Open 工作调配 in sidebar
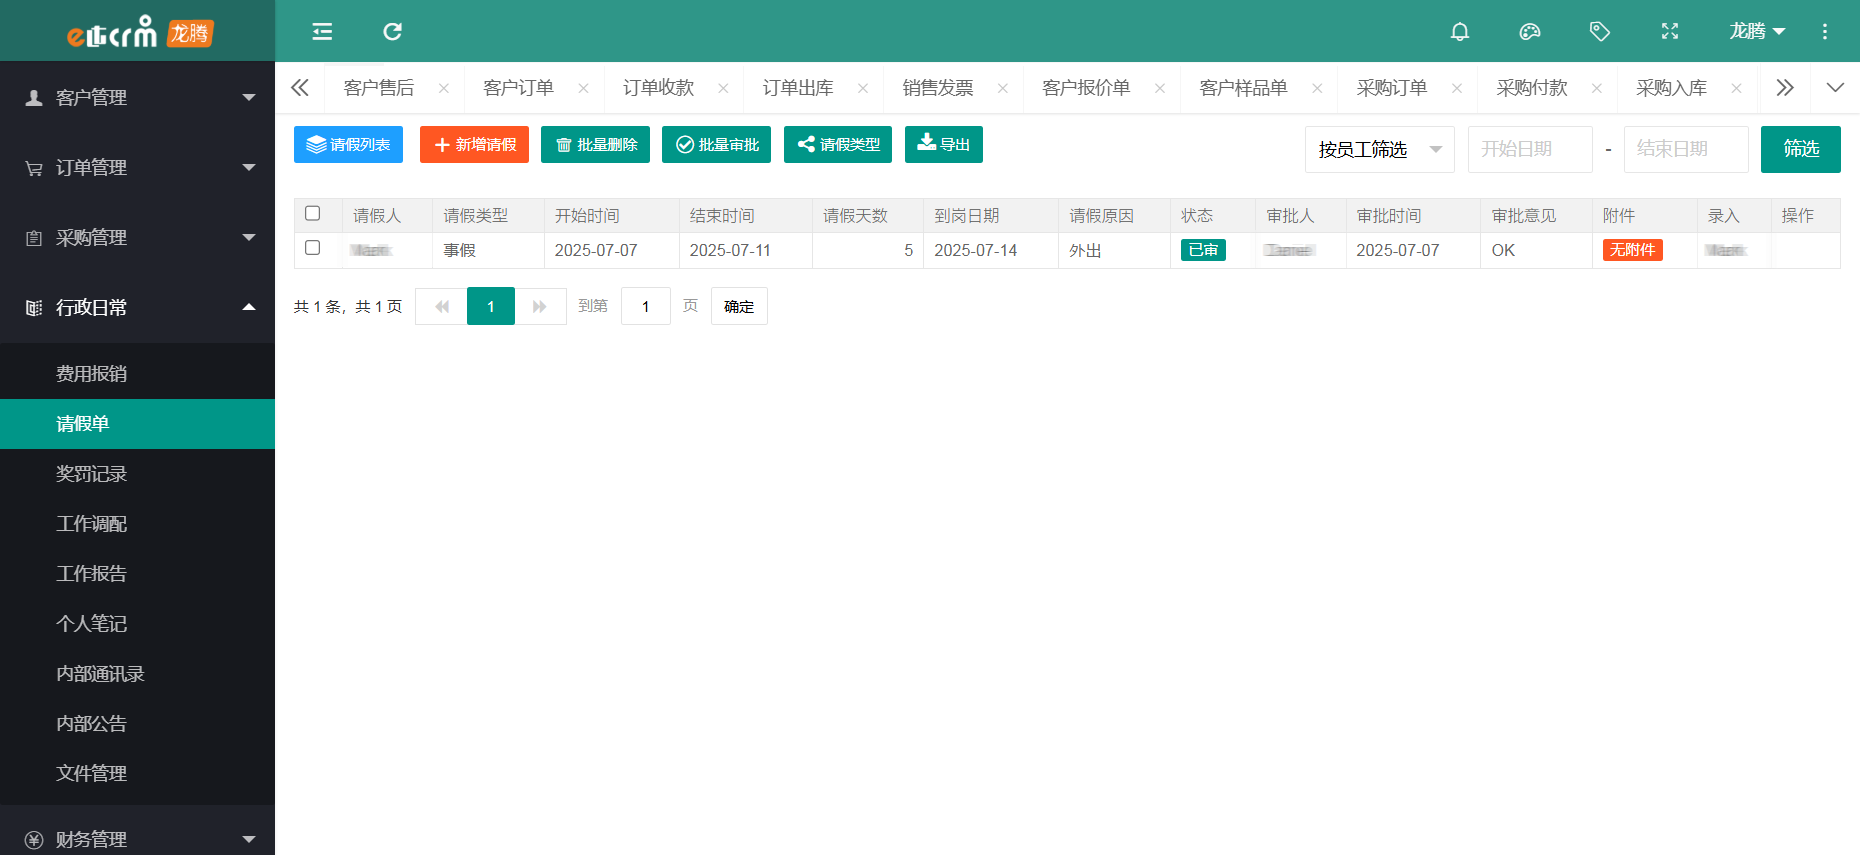The height and width of the screenshot is (855, 1860). [137, 524]
